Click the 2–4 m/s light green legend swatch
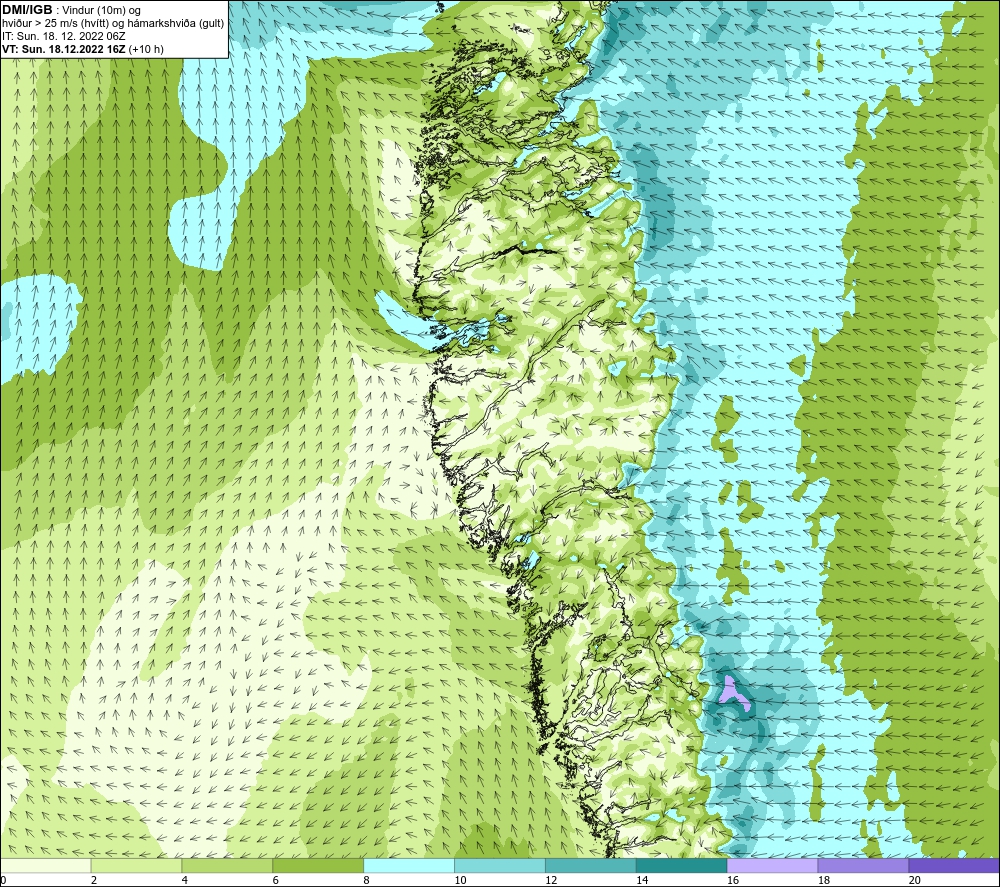Image resolution: width=1000 pixels, height=887 pixels. point(136,865)
